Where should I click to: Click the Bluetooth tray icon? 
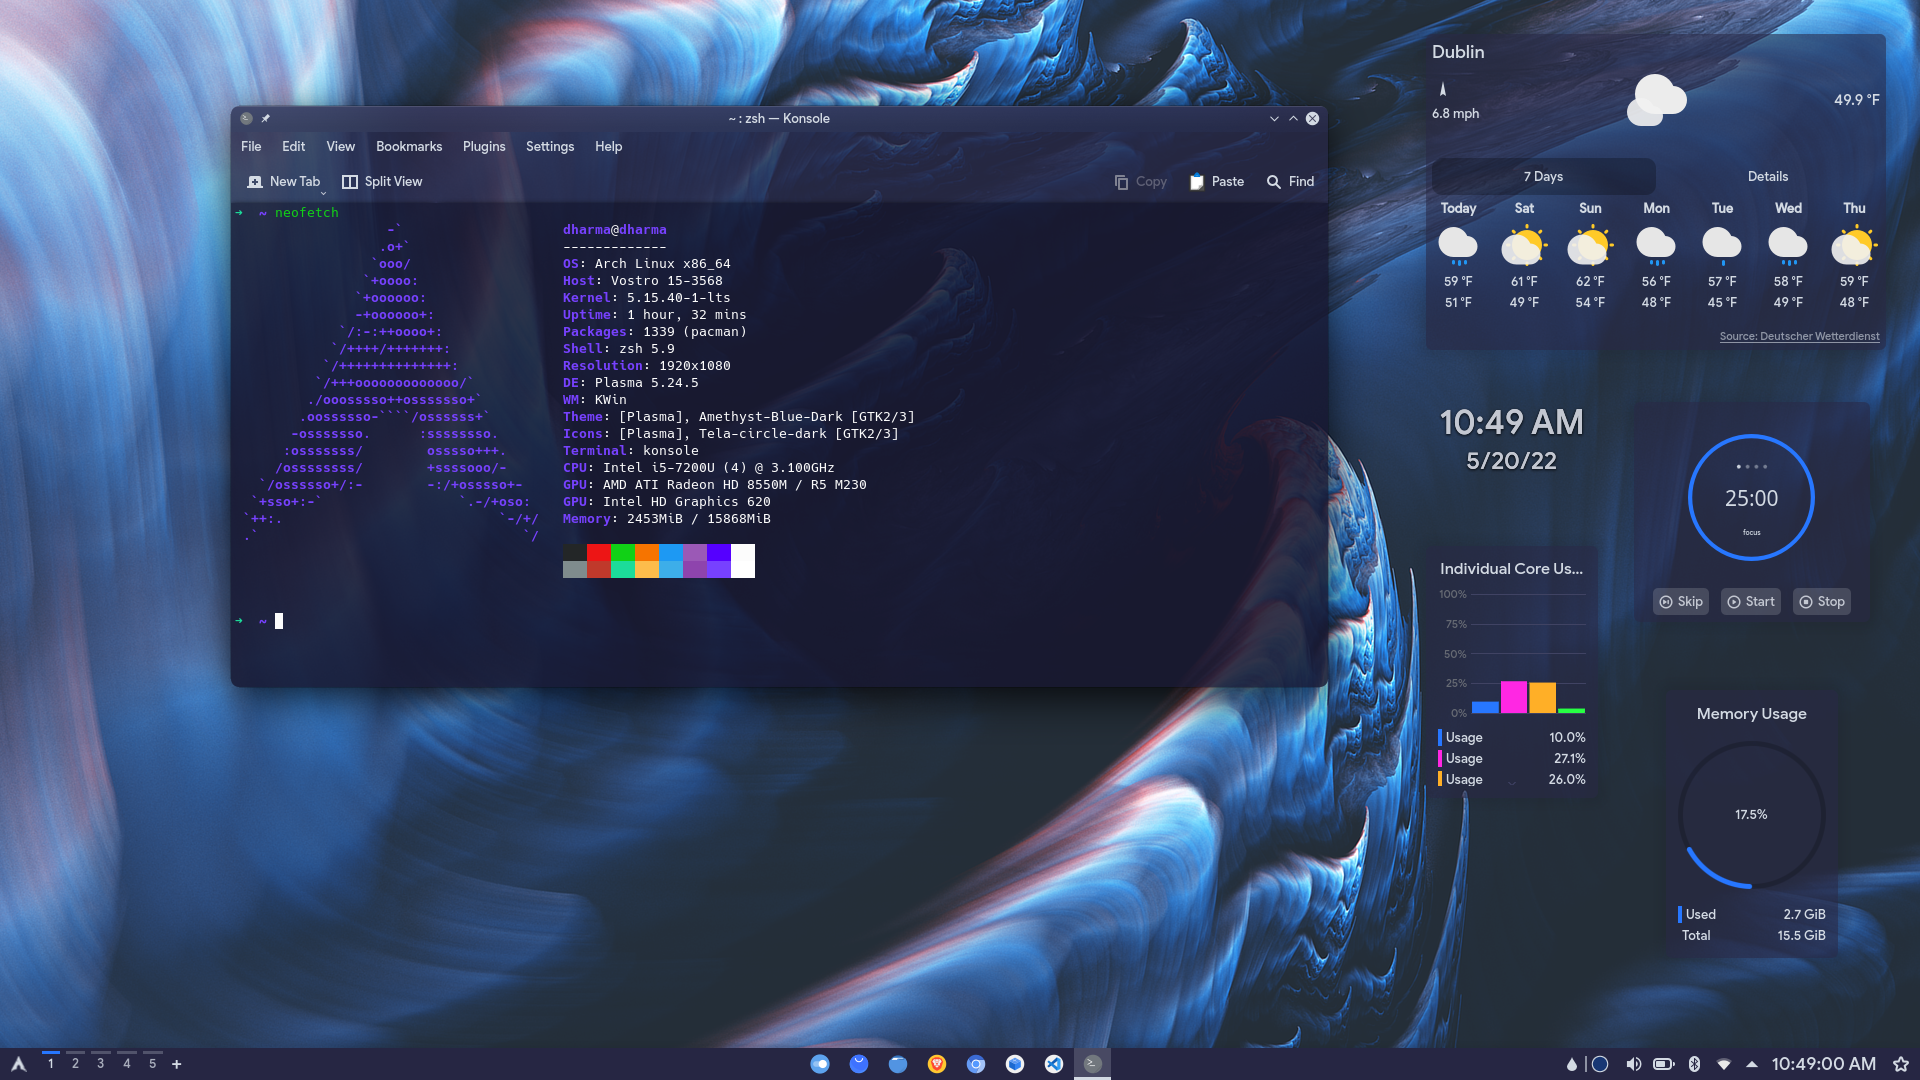click(1694, 1064)
